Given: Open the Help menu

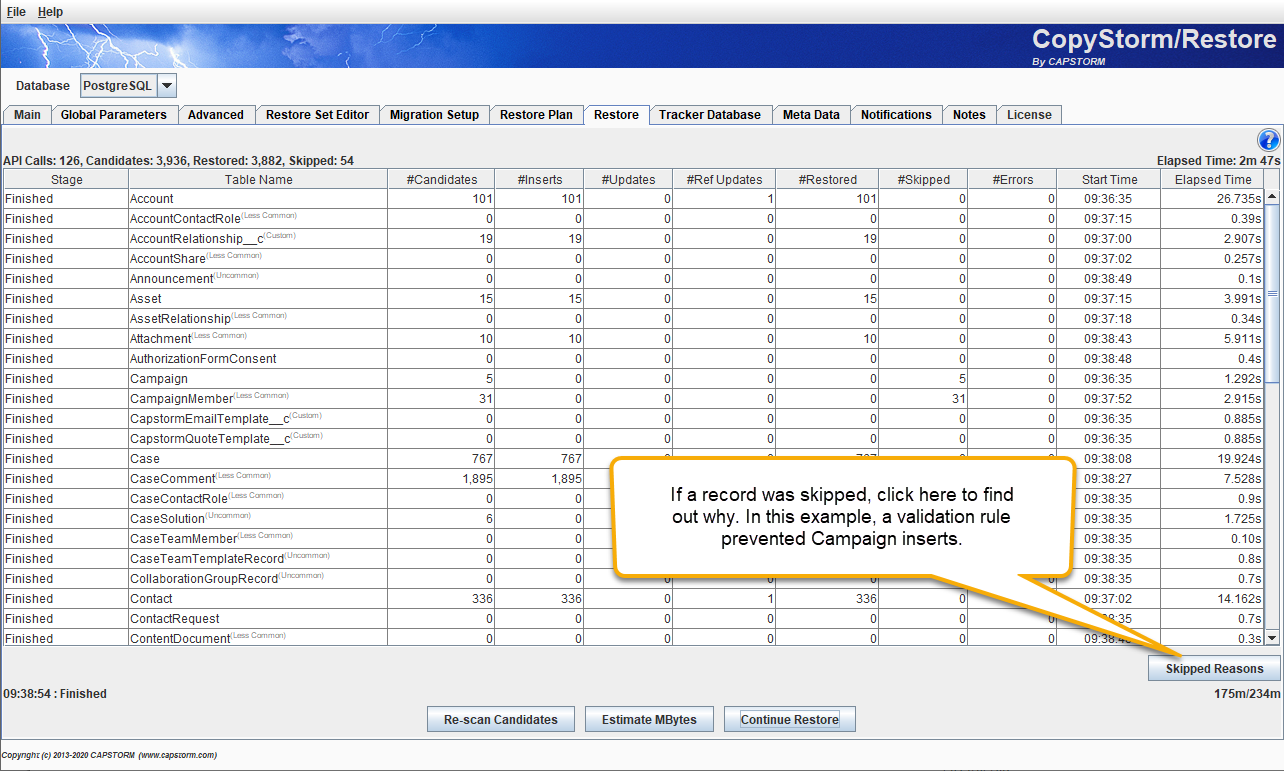Looking at the screenshot, I should click(x=50, y=12).
